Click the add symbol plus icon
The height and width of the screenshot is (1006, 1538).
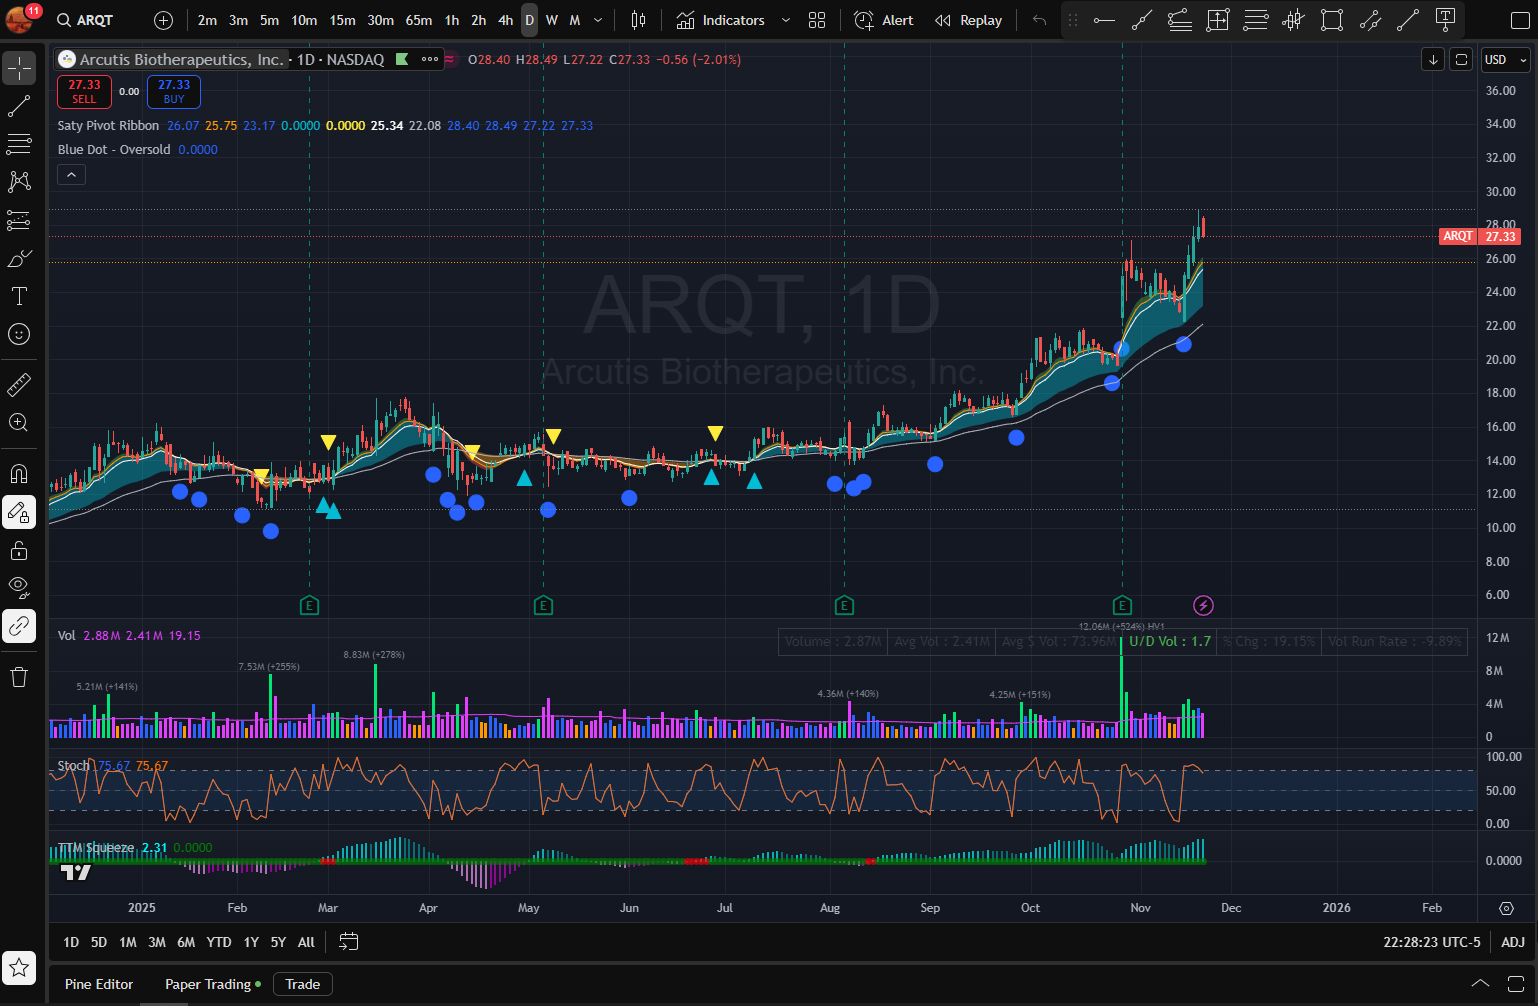pyautogui.click(x=164, y=20)
